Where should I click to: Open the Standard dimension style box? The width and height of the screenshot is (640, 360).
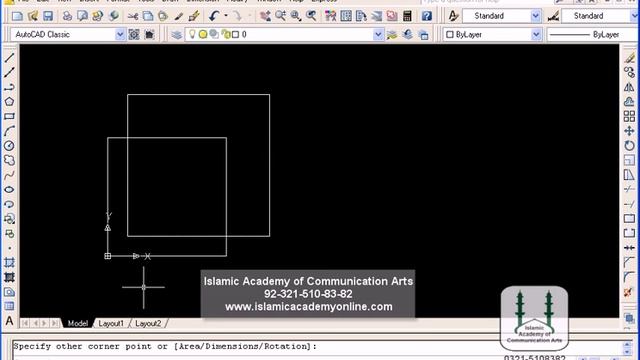[x=600, y=16]
